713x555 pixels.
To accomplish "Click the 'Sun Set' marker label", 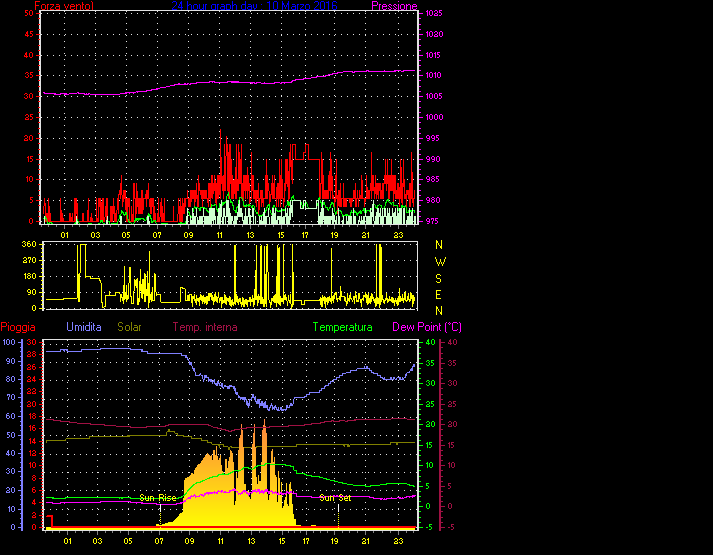I will click(335, 498).
